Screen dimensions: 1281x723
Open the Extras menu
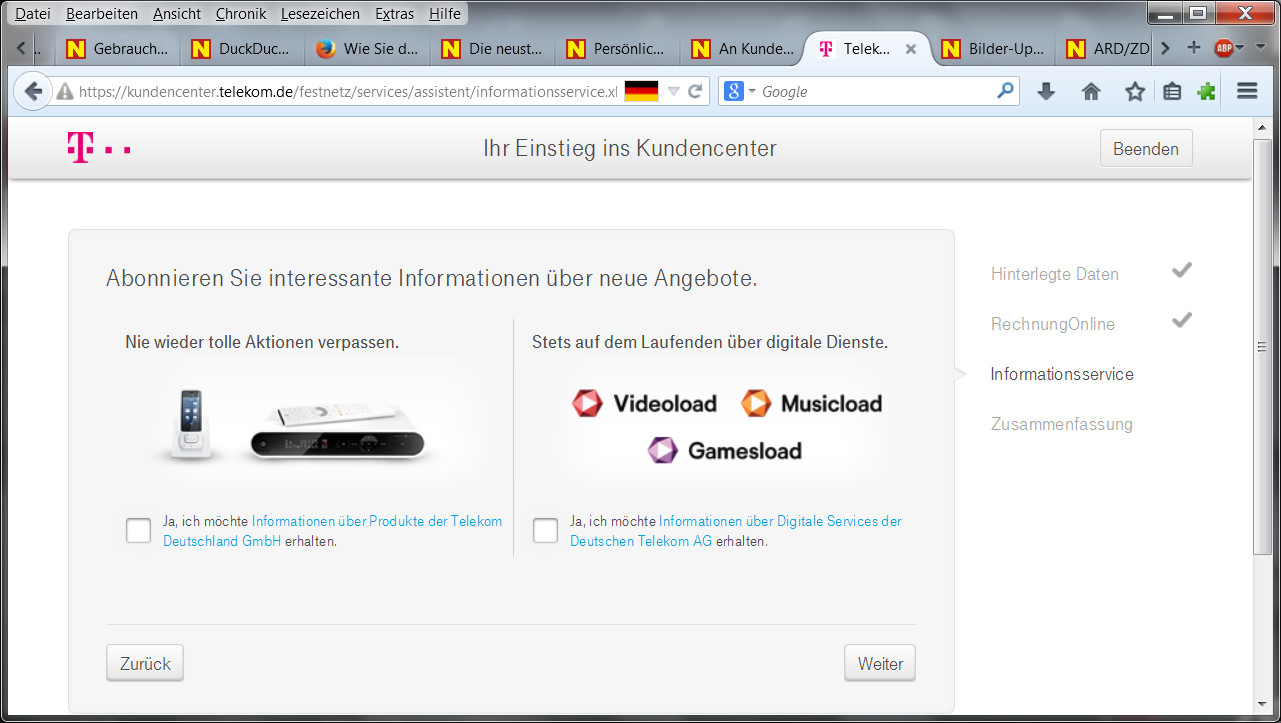click(x=395, y=14)
